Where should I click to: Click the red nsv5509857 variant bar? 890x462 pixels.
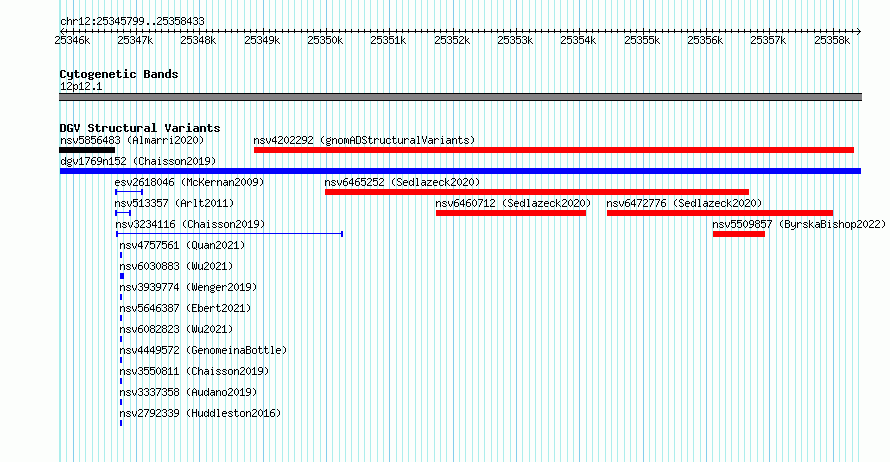[x=739, y=234]
